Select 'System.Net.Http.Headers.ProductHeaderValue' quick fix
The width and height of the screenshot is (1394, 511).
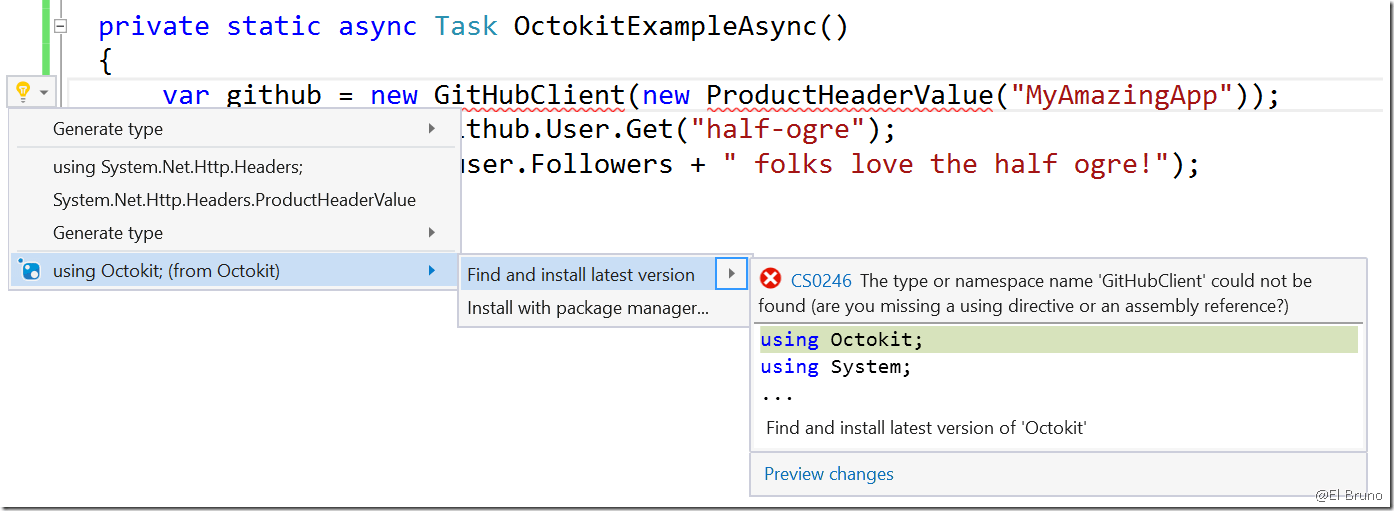pos(234,200)
